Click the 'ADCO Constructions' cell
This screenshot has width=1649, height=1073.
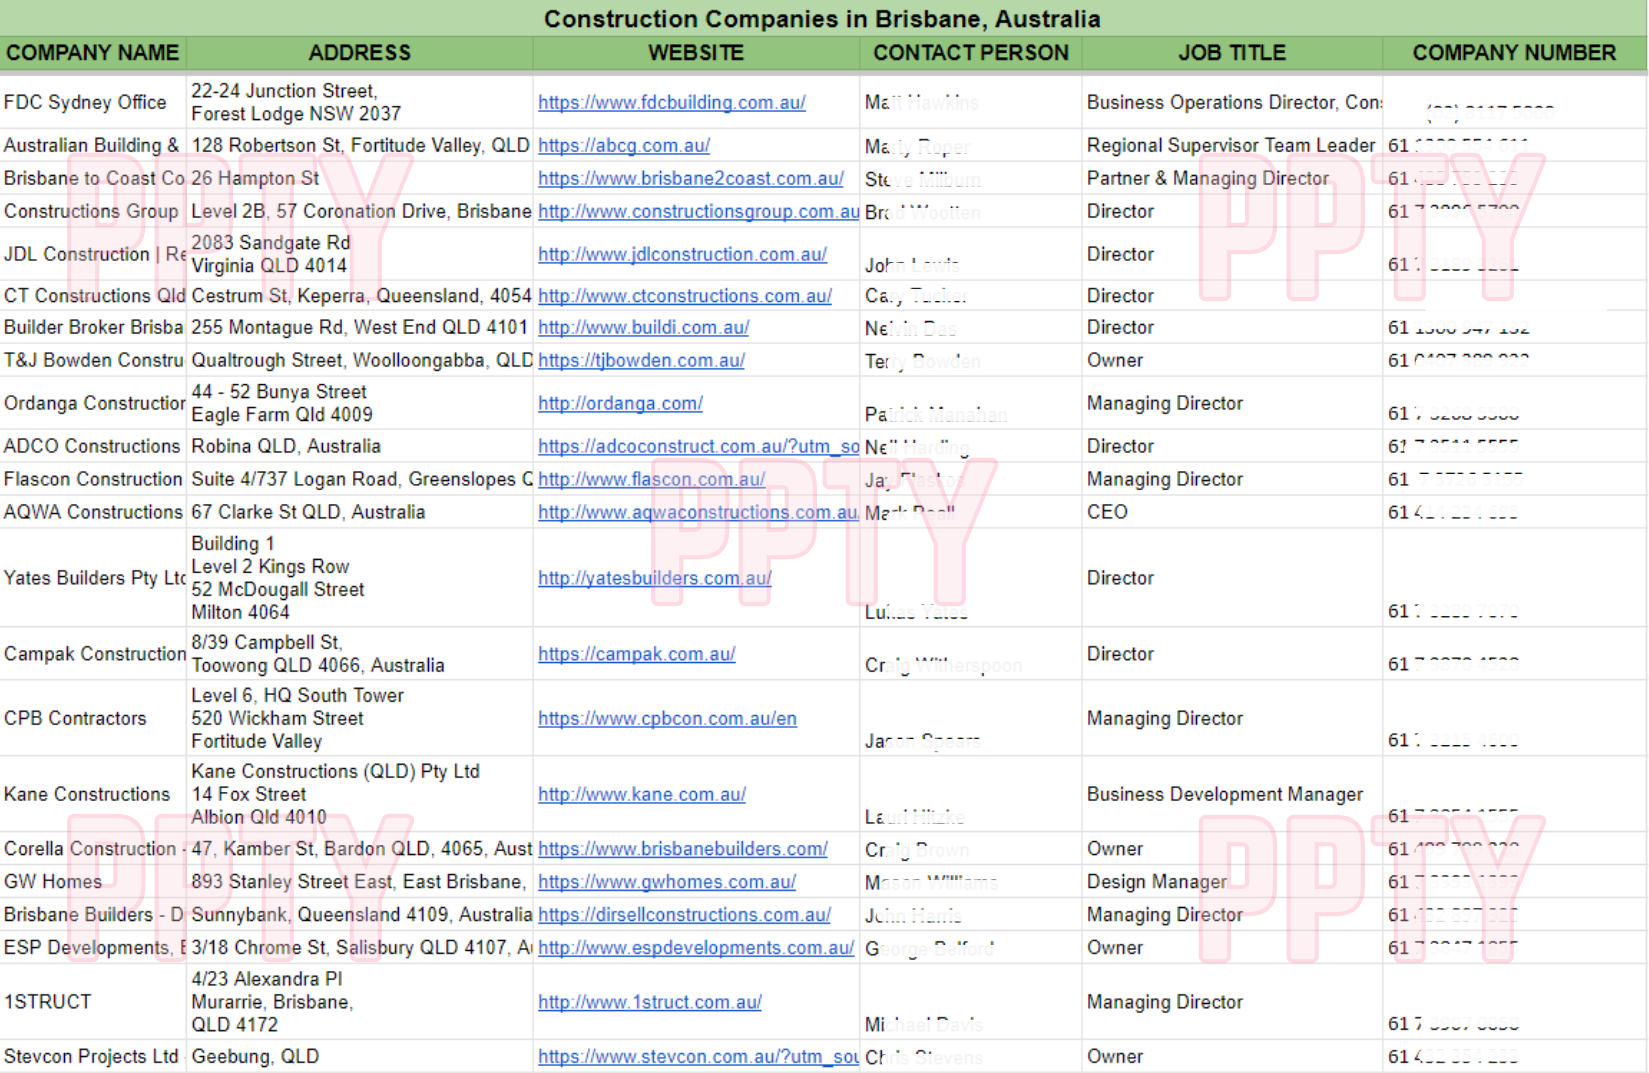93,447
